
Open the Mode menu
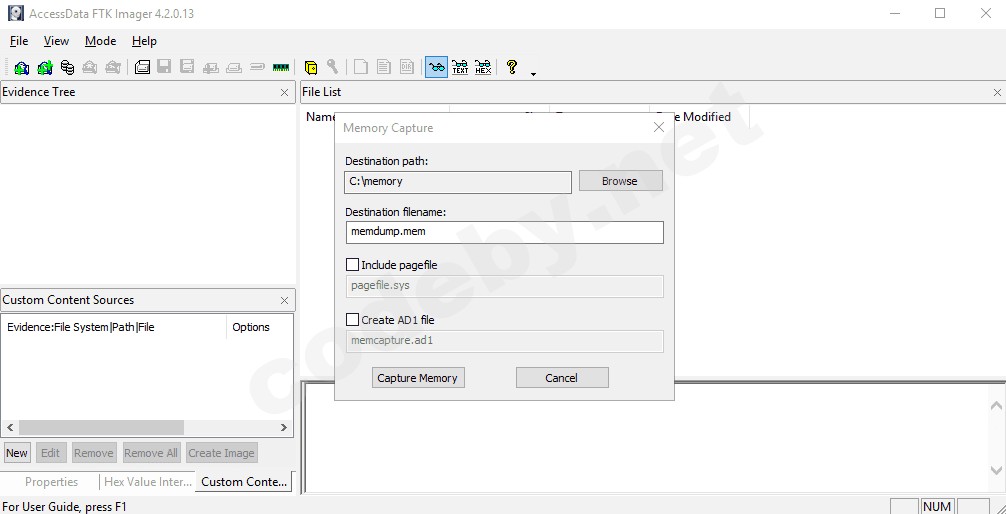(x=101, y=41)
